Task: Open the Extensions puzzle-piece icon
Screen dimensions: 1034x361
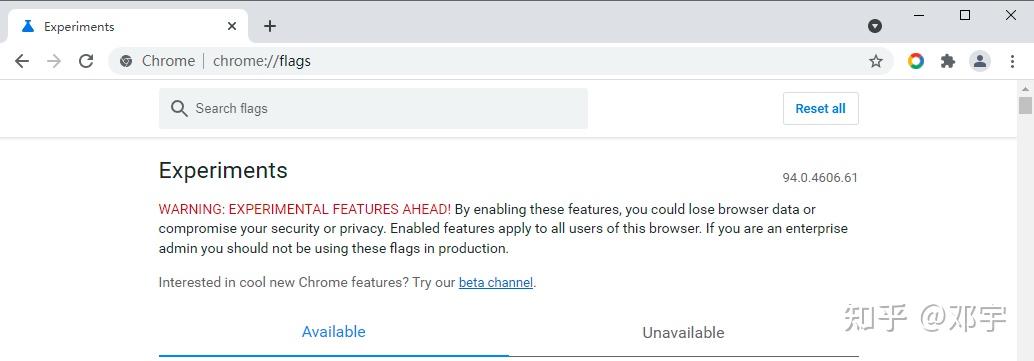Action: 948,61
